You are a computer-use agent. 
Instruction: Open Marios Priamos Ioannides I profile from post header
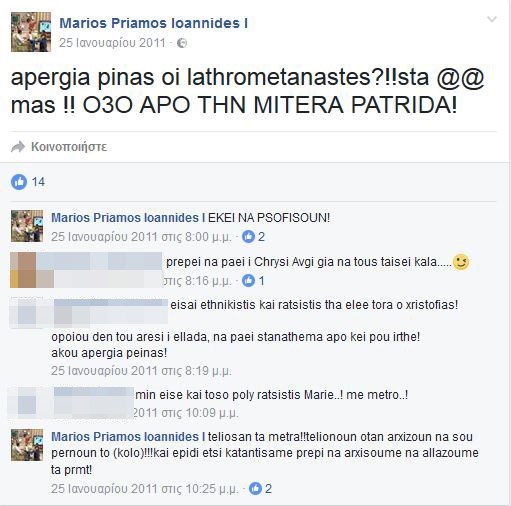tap(154, 23)
